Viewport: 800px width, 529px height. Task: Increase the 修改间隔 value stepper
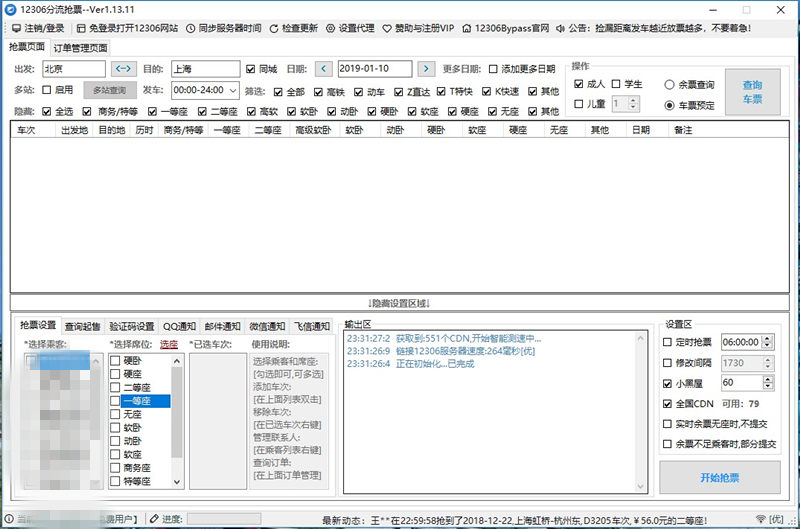tap(768, 359)
